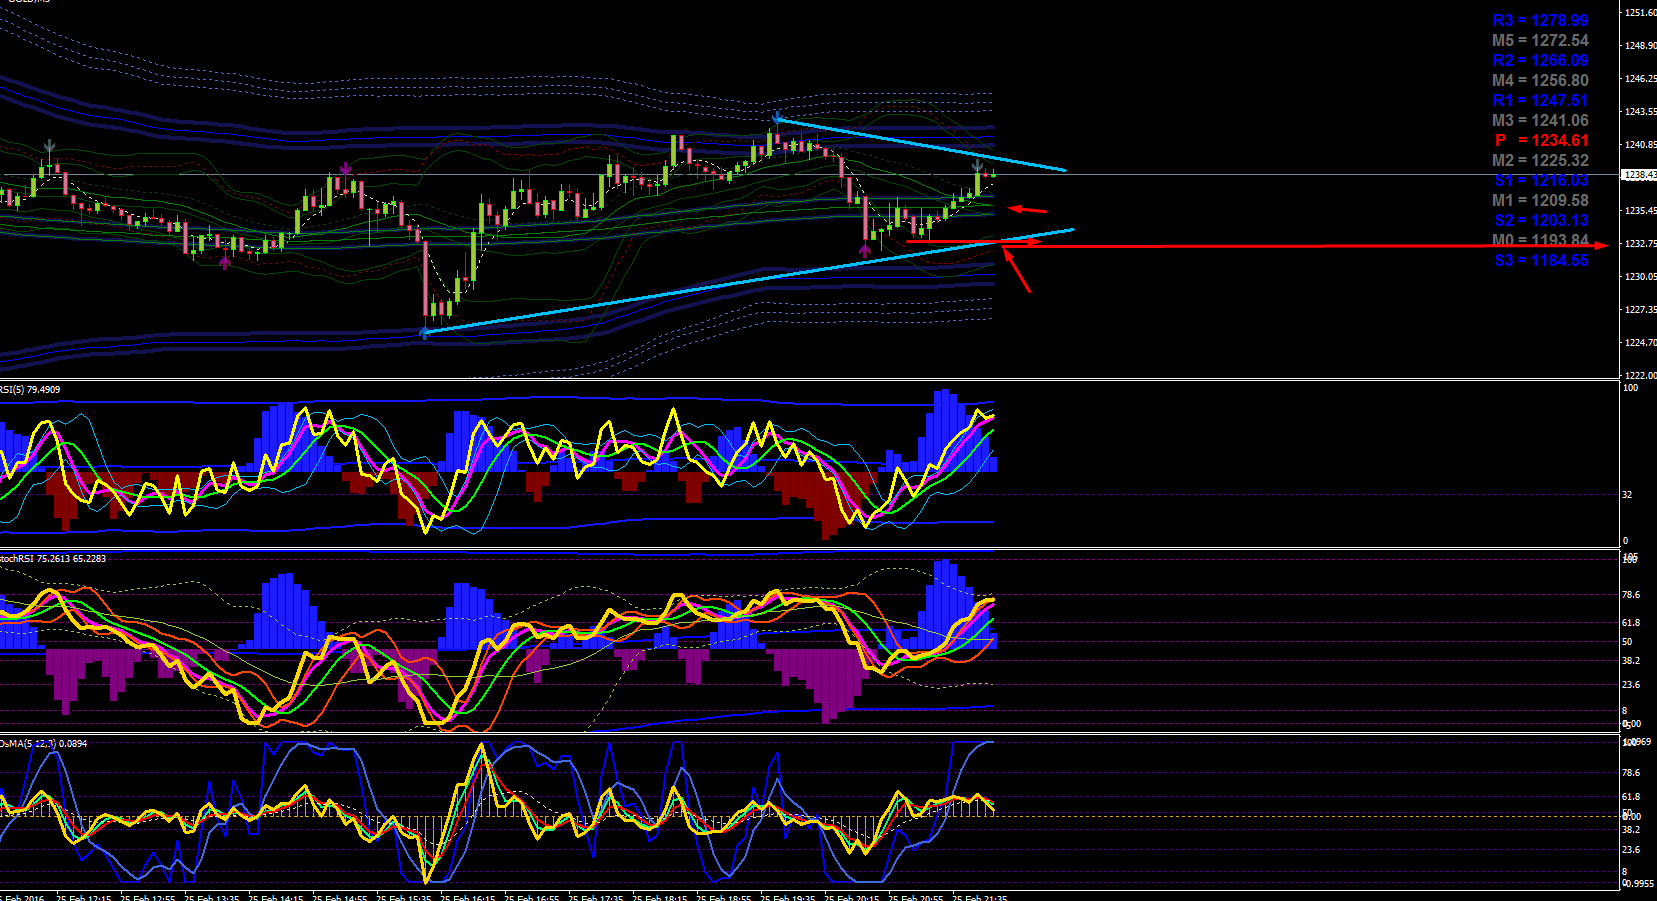Click the 1235.45 price axis value

click(x=1641, y=211)
